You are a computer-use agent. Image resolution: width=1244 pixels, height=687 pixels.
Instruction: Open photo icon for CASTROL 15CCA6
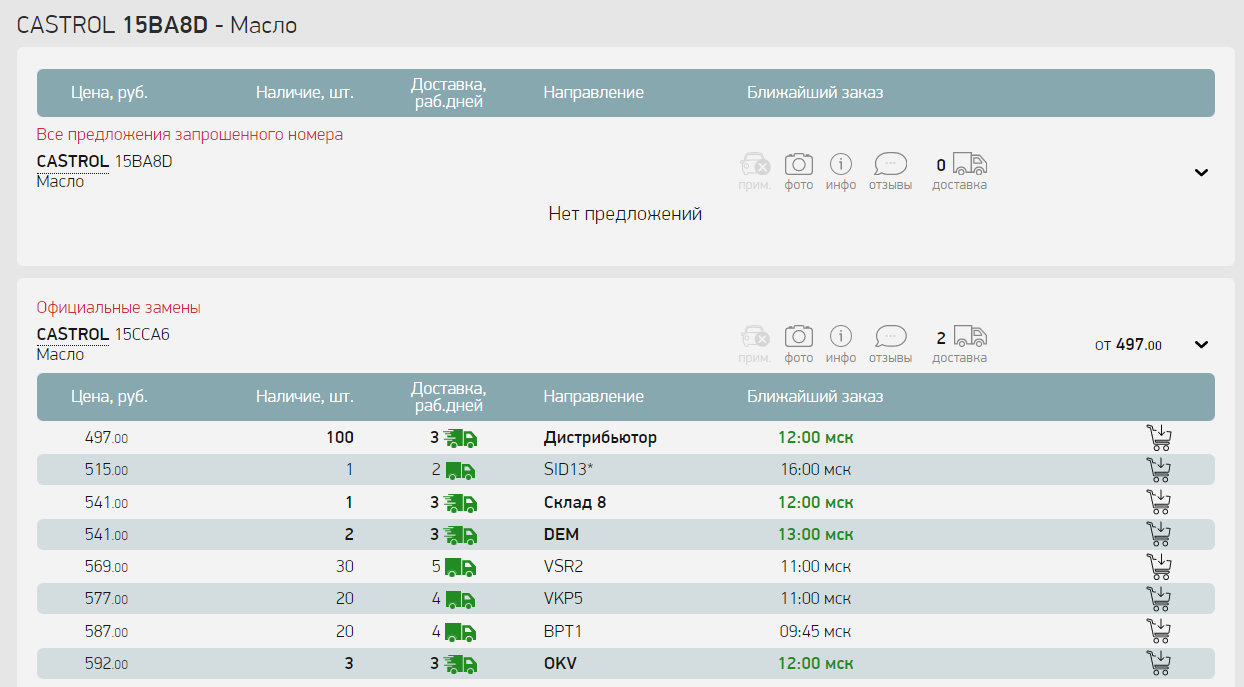point(799,337)
